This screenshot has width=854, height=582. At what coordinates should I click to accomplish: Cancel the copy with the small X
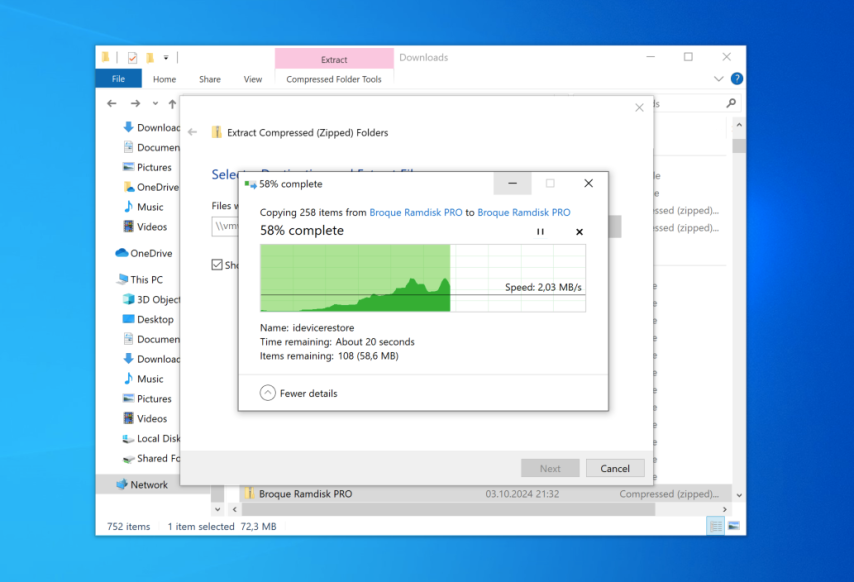580,232
